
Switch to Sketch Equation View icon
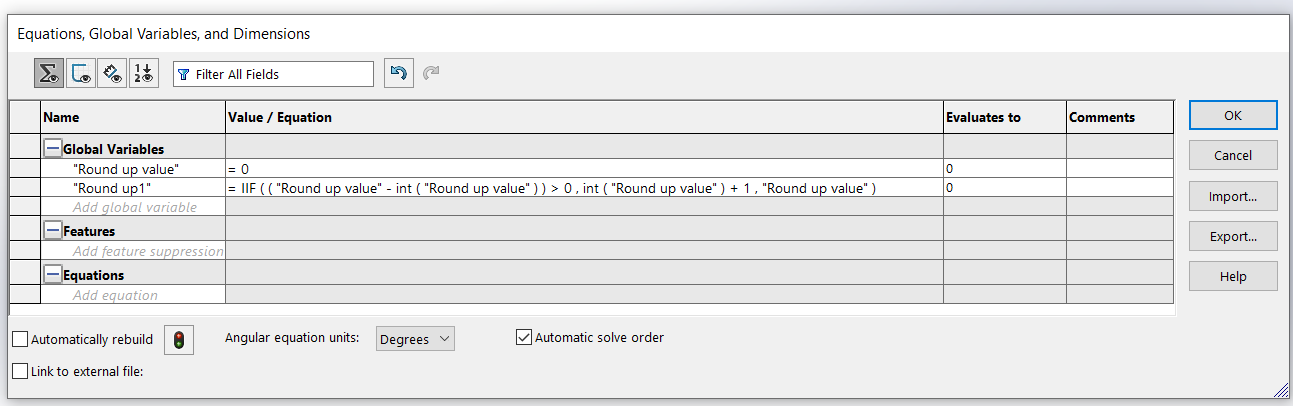pos(81,74)
